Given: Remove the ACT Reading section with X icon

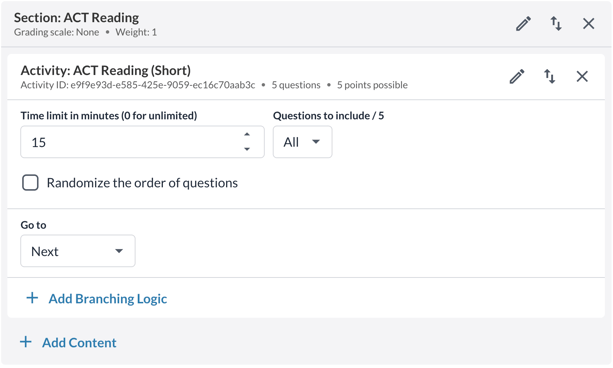Looking at the screenshot, I should (x=588, y=23).
